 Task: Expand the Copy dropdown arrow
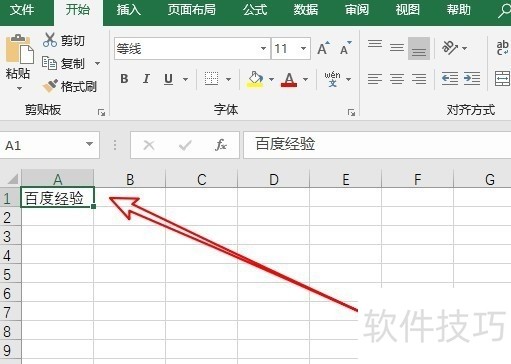[x=97, y=63]
